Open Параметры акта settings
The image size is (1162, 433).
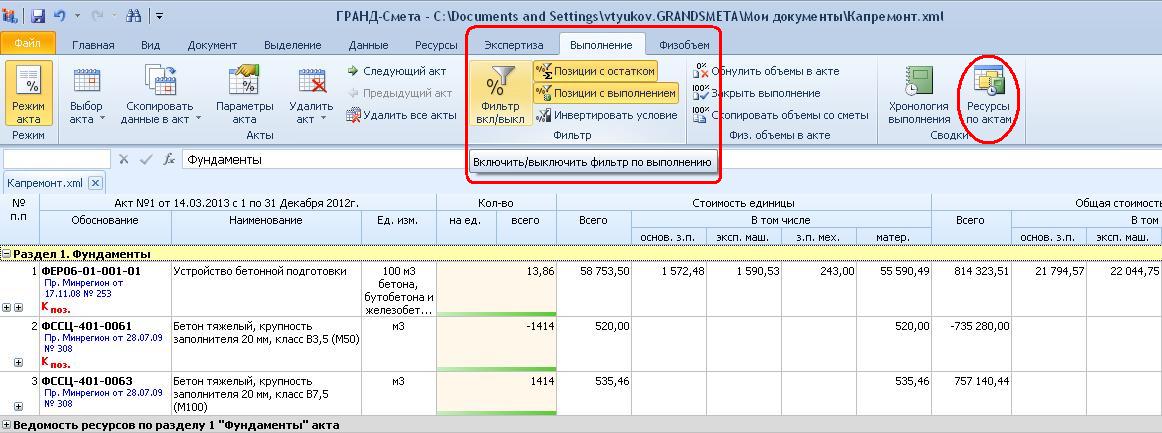[245, 94]
